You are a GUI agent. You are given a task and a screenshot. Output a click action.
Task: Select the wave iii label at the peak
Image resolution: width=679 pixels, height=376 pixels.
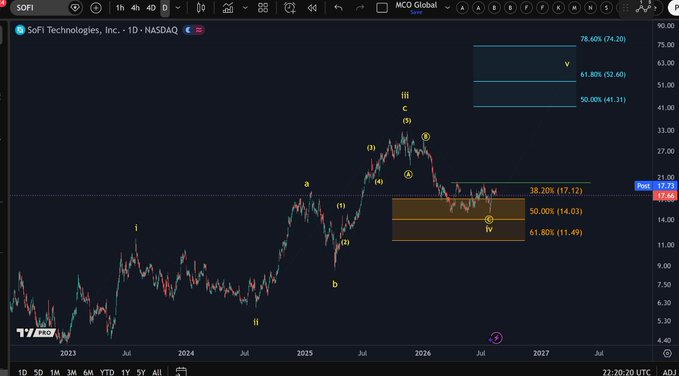click(405, 95)
